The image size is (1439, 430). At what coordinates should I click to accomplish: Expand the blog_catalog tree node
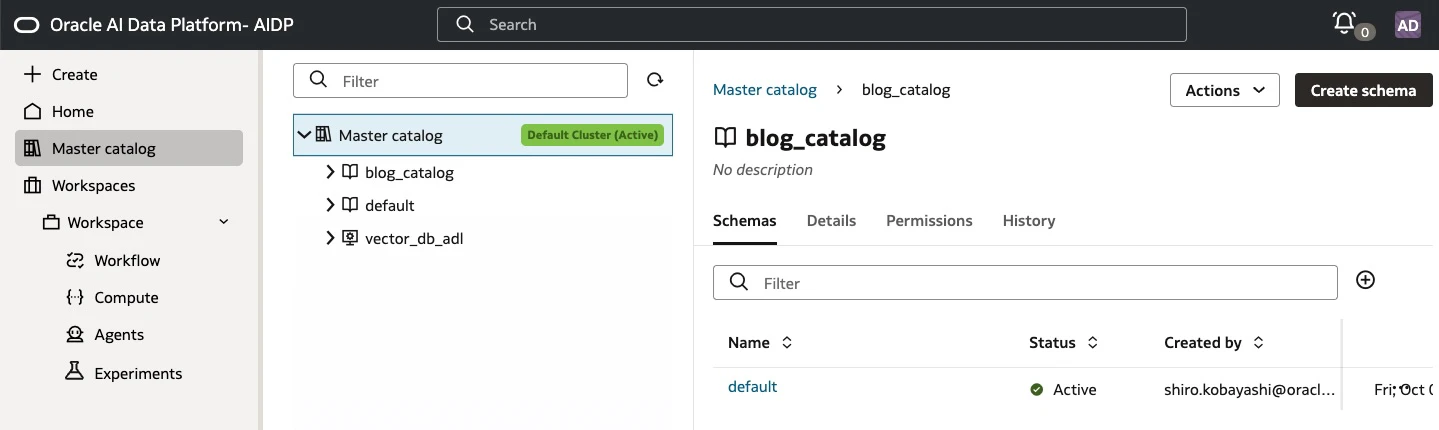point(330,172)
